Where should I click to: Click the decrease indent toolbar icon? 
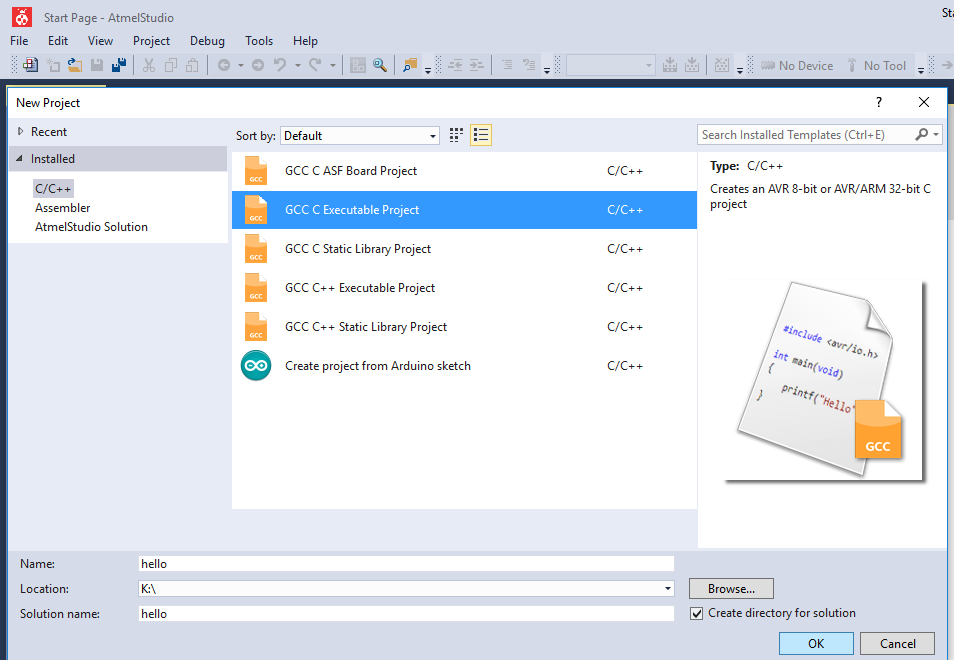pyautogui.click(x=455, y=65)
